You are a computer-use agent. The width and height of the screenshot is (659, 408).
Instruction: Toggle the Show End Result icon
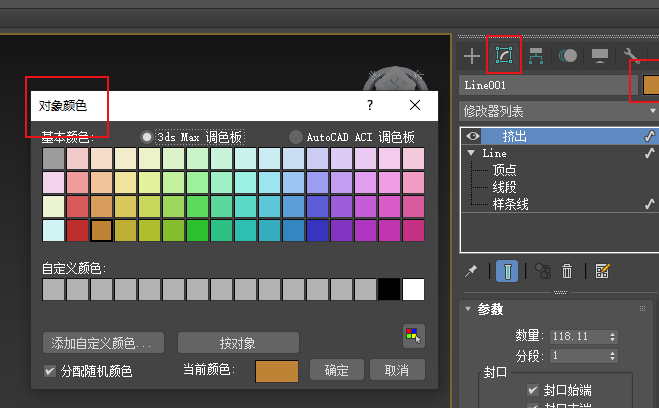507,271
